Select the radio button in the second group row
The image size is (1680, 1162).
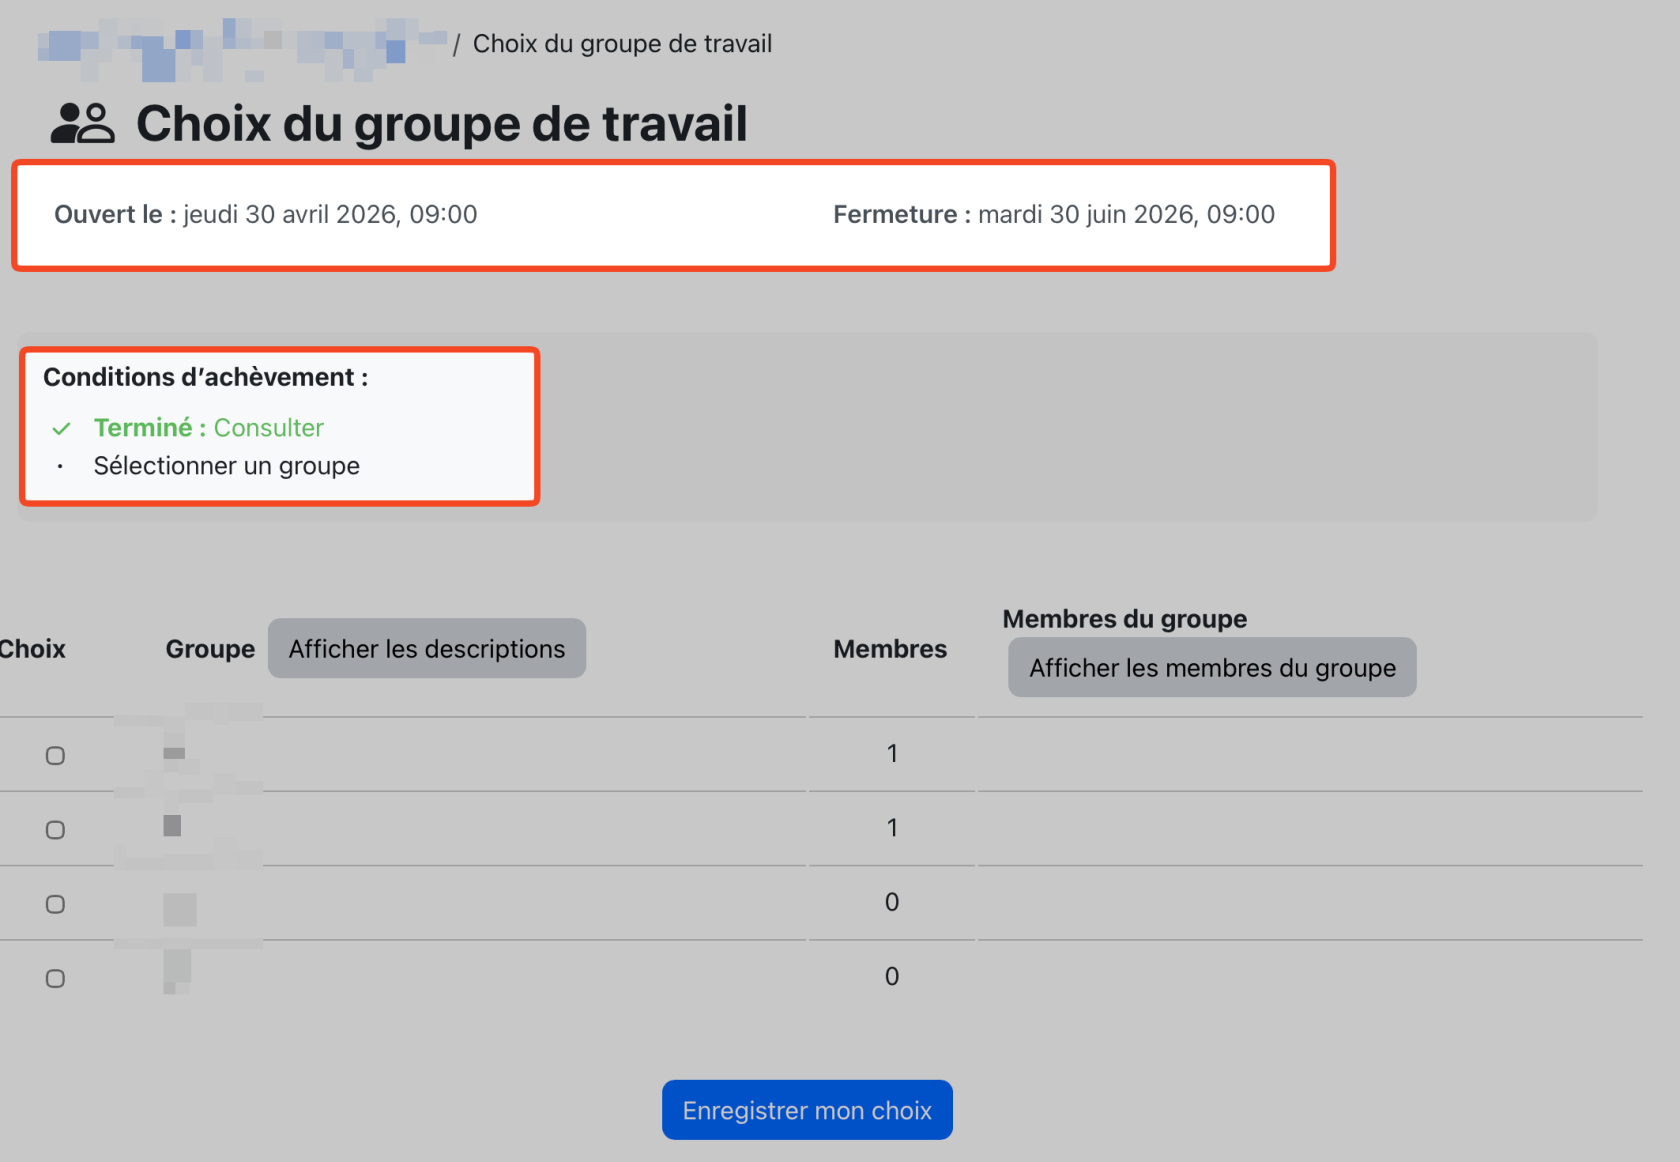point(56,830)
